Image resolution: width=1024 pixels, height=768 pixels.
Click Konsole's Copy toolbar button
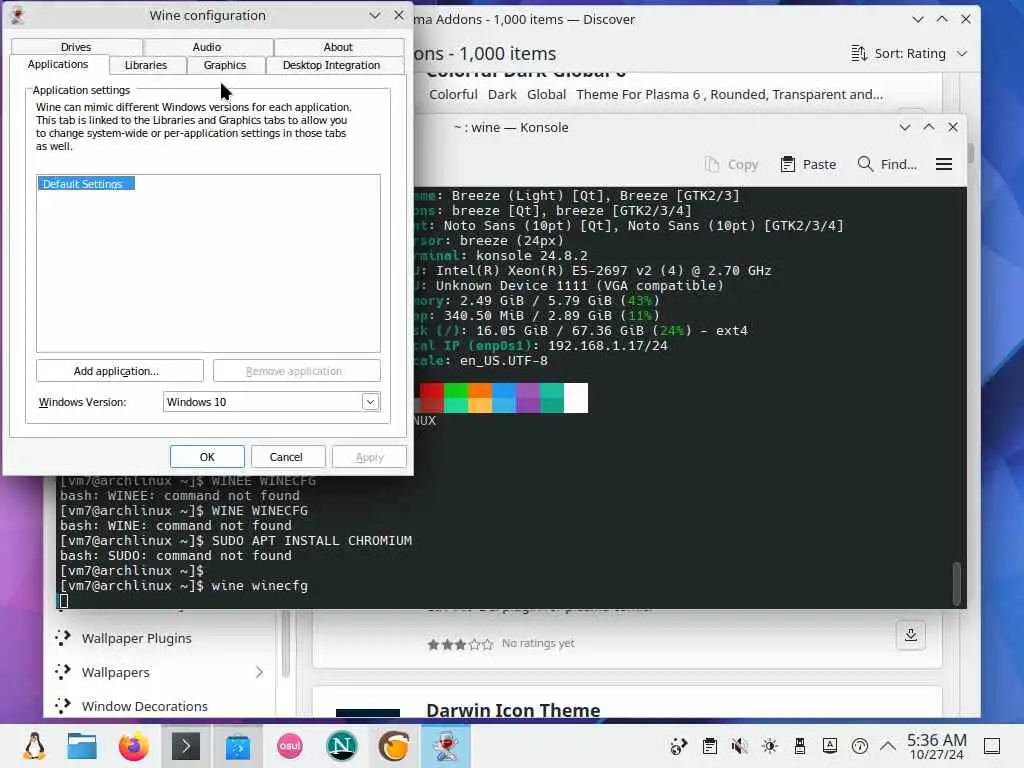731,165
